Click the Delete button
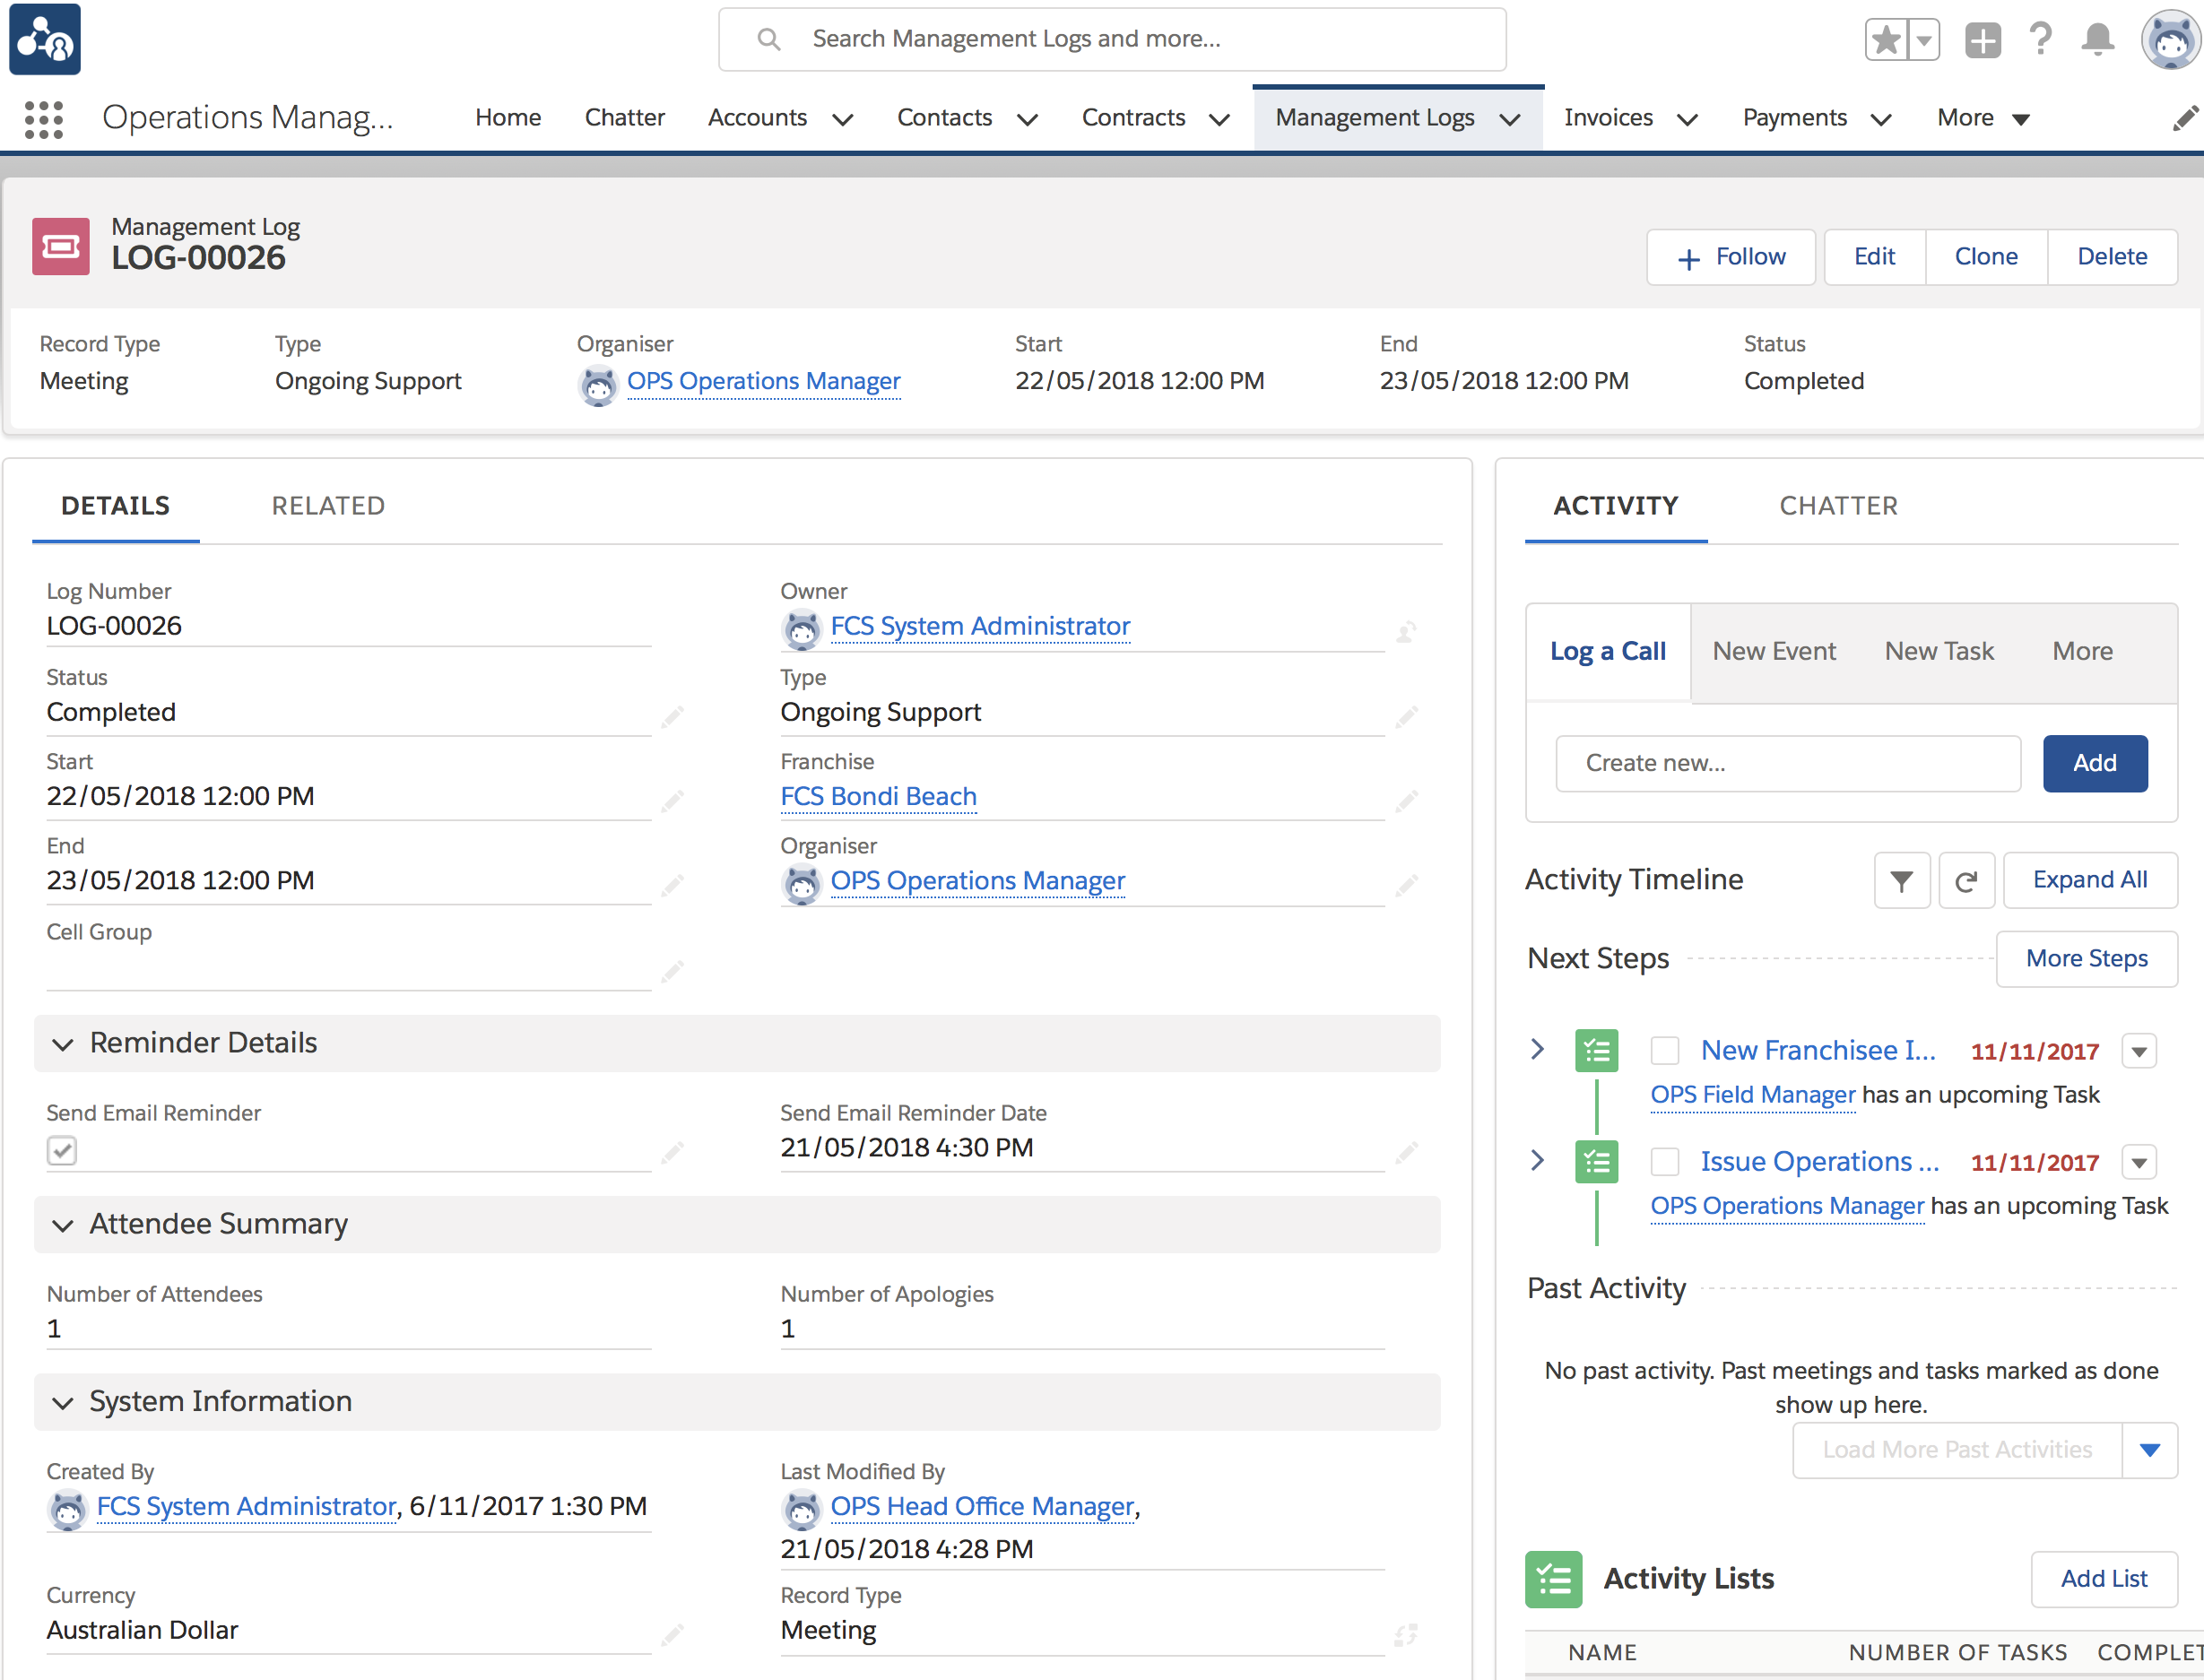The image size is (2204, 1680). coord(2112,257)
